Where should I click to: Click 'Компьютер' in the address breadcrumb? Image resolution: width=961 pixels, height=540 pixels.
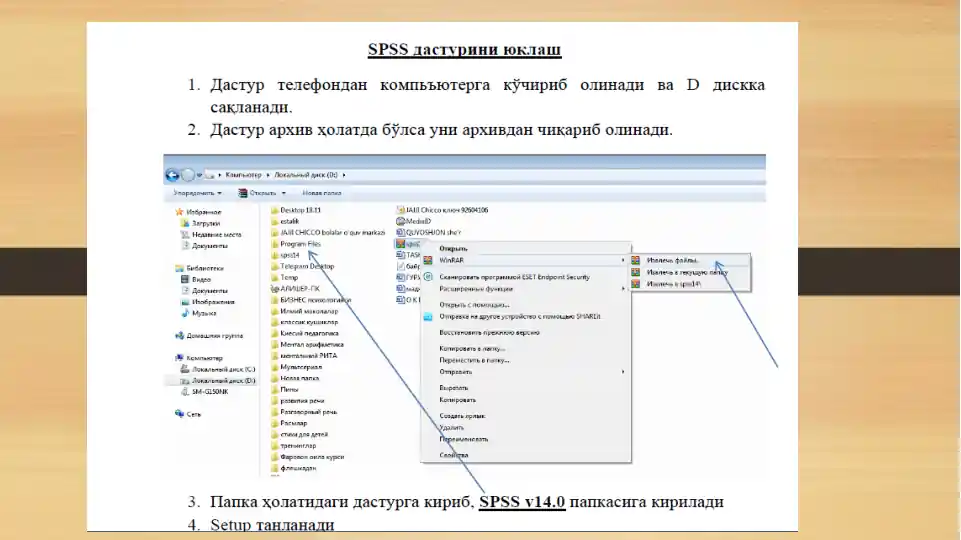(x=243, y=175)
